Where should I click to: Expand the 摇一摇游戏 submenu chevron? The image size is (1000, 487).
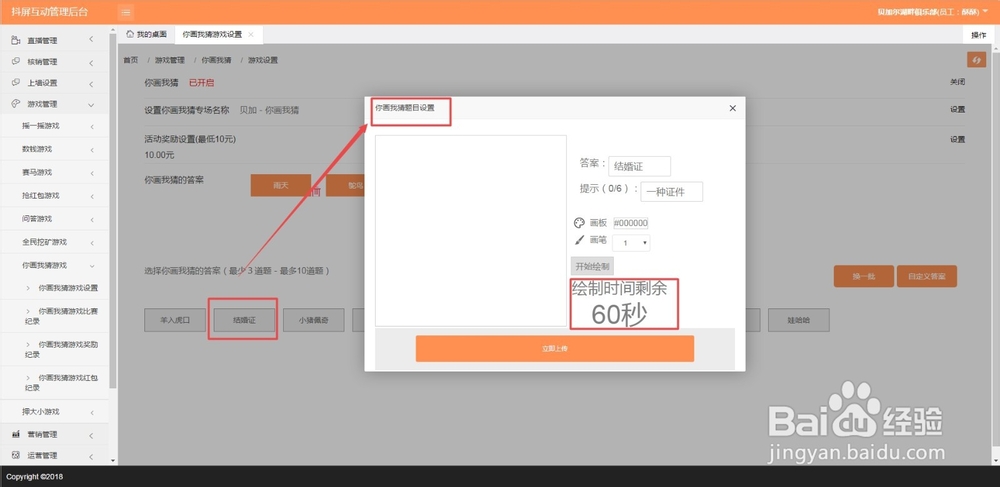[x=92, y=127]
